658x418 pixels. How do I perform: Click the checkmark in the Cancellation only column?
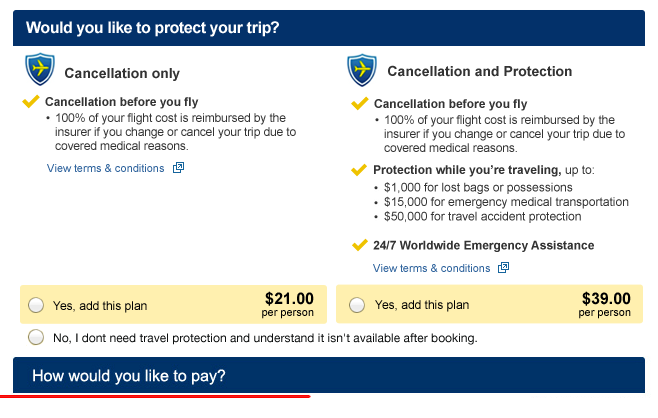click(x=30, y=102)
